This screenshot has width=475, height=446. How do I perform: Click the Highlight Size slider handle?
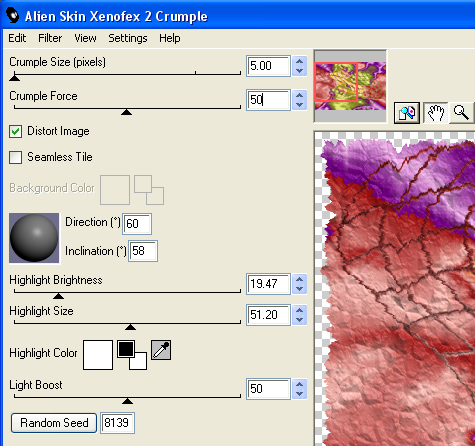pyautogui.click(x=130, y=327)
